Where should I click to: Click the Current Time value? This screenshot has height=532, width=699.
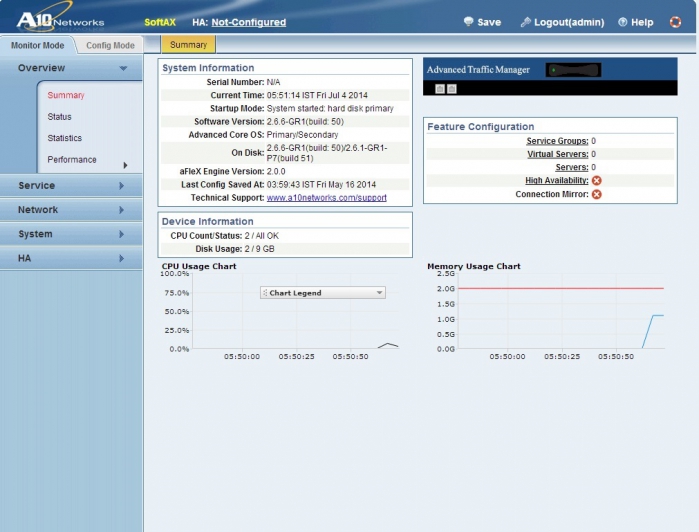(317, 95)
